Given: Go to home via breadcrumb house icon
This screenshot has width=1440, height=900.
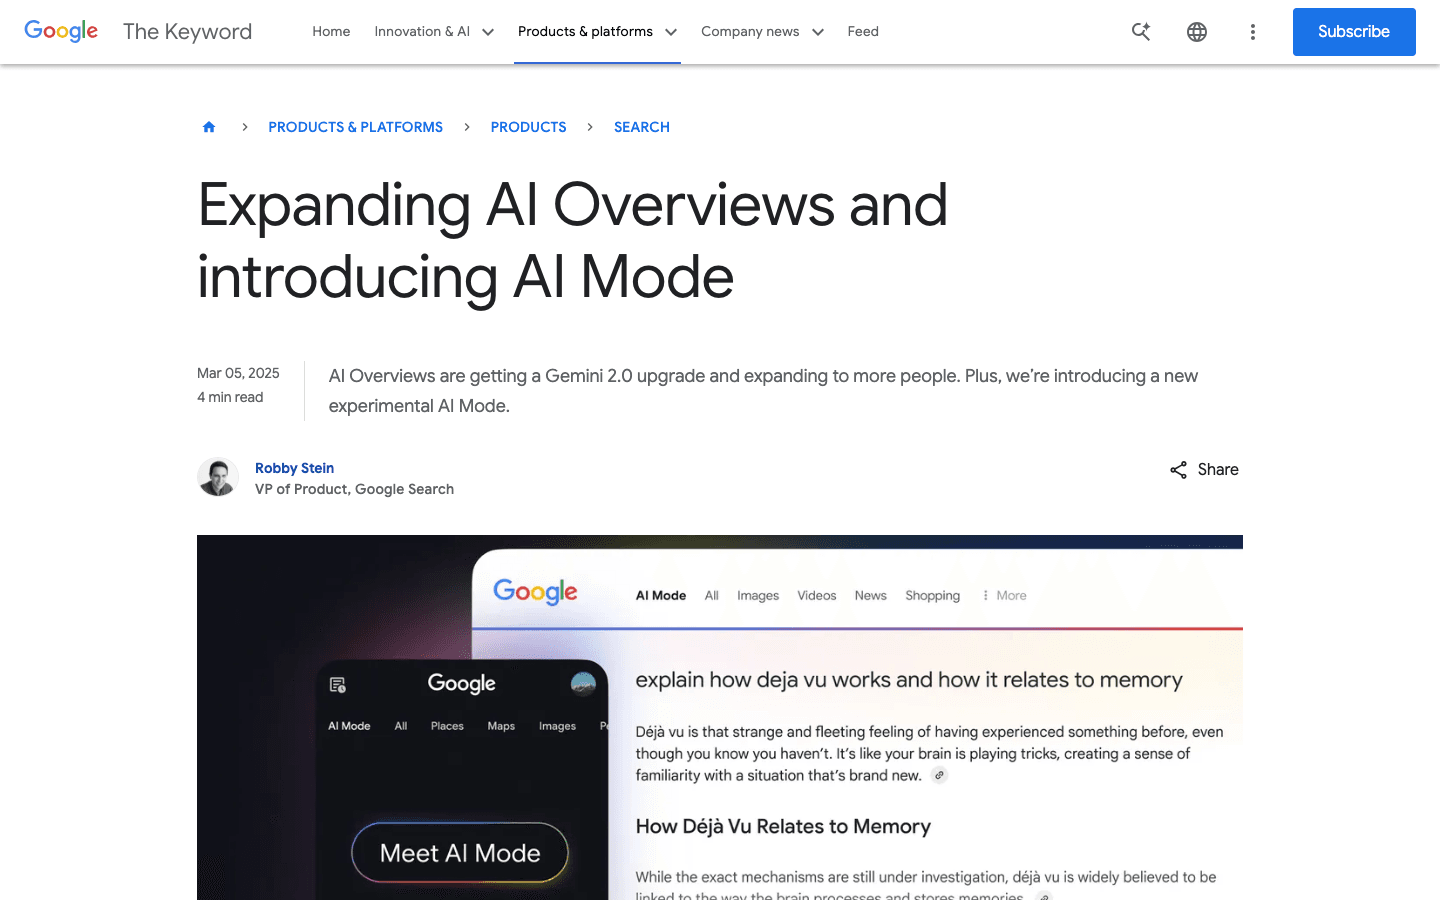Looking at the screenshot, I should [209, 127].
